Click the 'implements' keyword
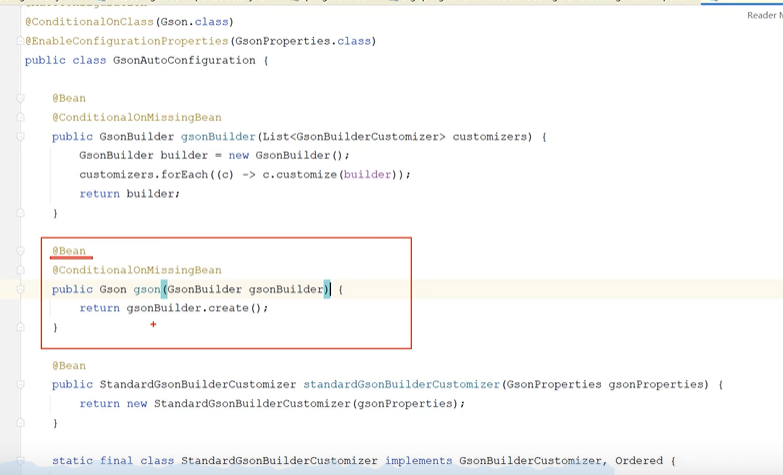This screenshot has height=475, width=783. 418,461
